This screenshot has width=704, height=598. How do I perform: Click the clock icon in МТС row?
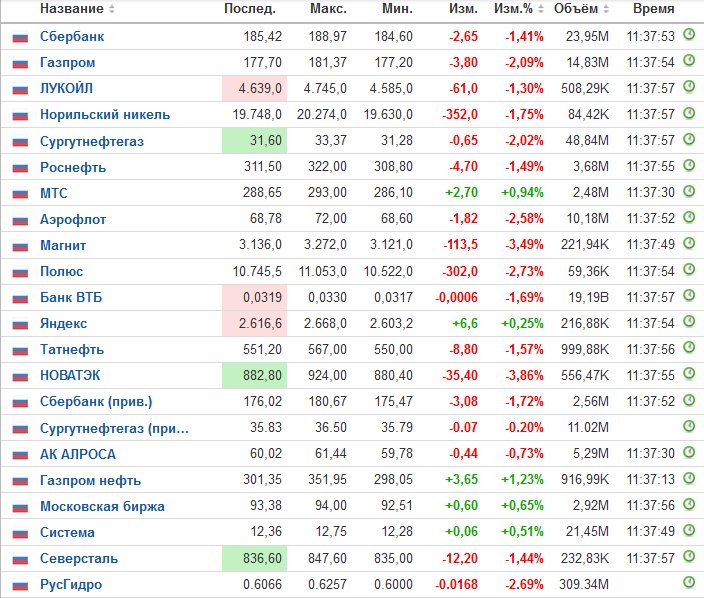[x=689, y=191]
